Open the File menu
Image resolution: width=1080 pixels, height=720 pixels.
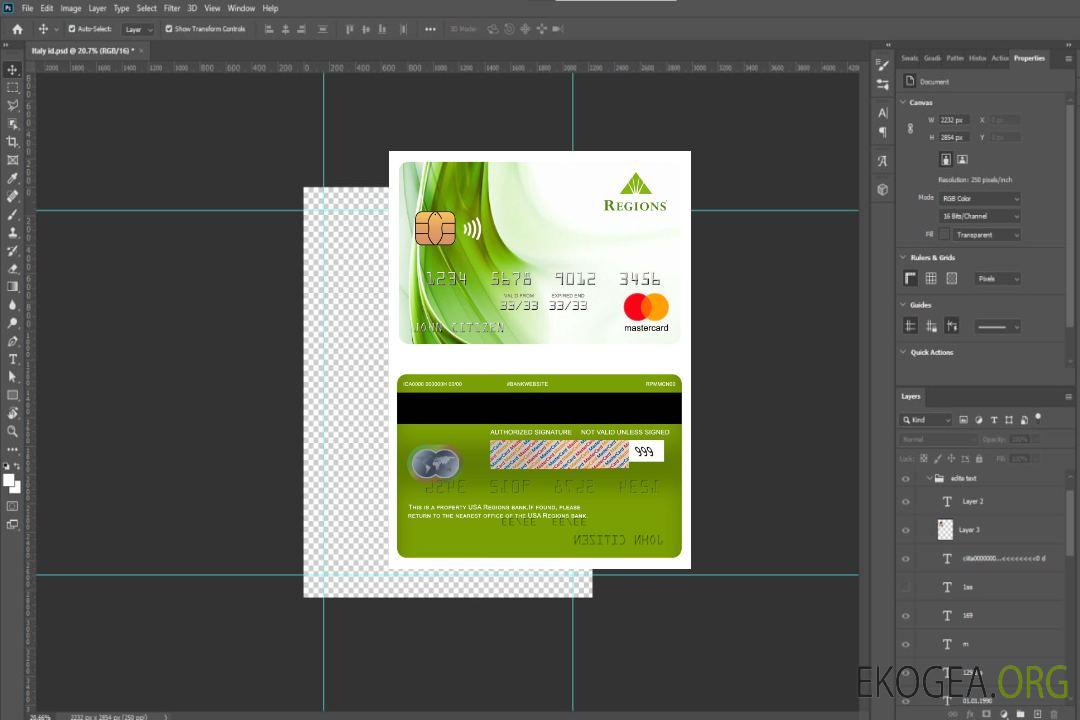pos(28,8)
